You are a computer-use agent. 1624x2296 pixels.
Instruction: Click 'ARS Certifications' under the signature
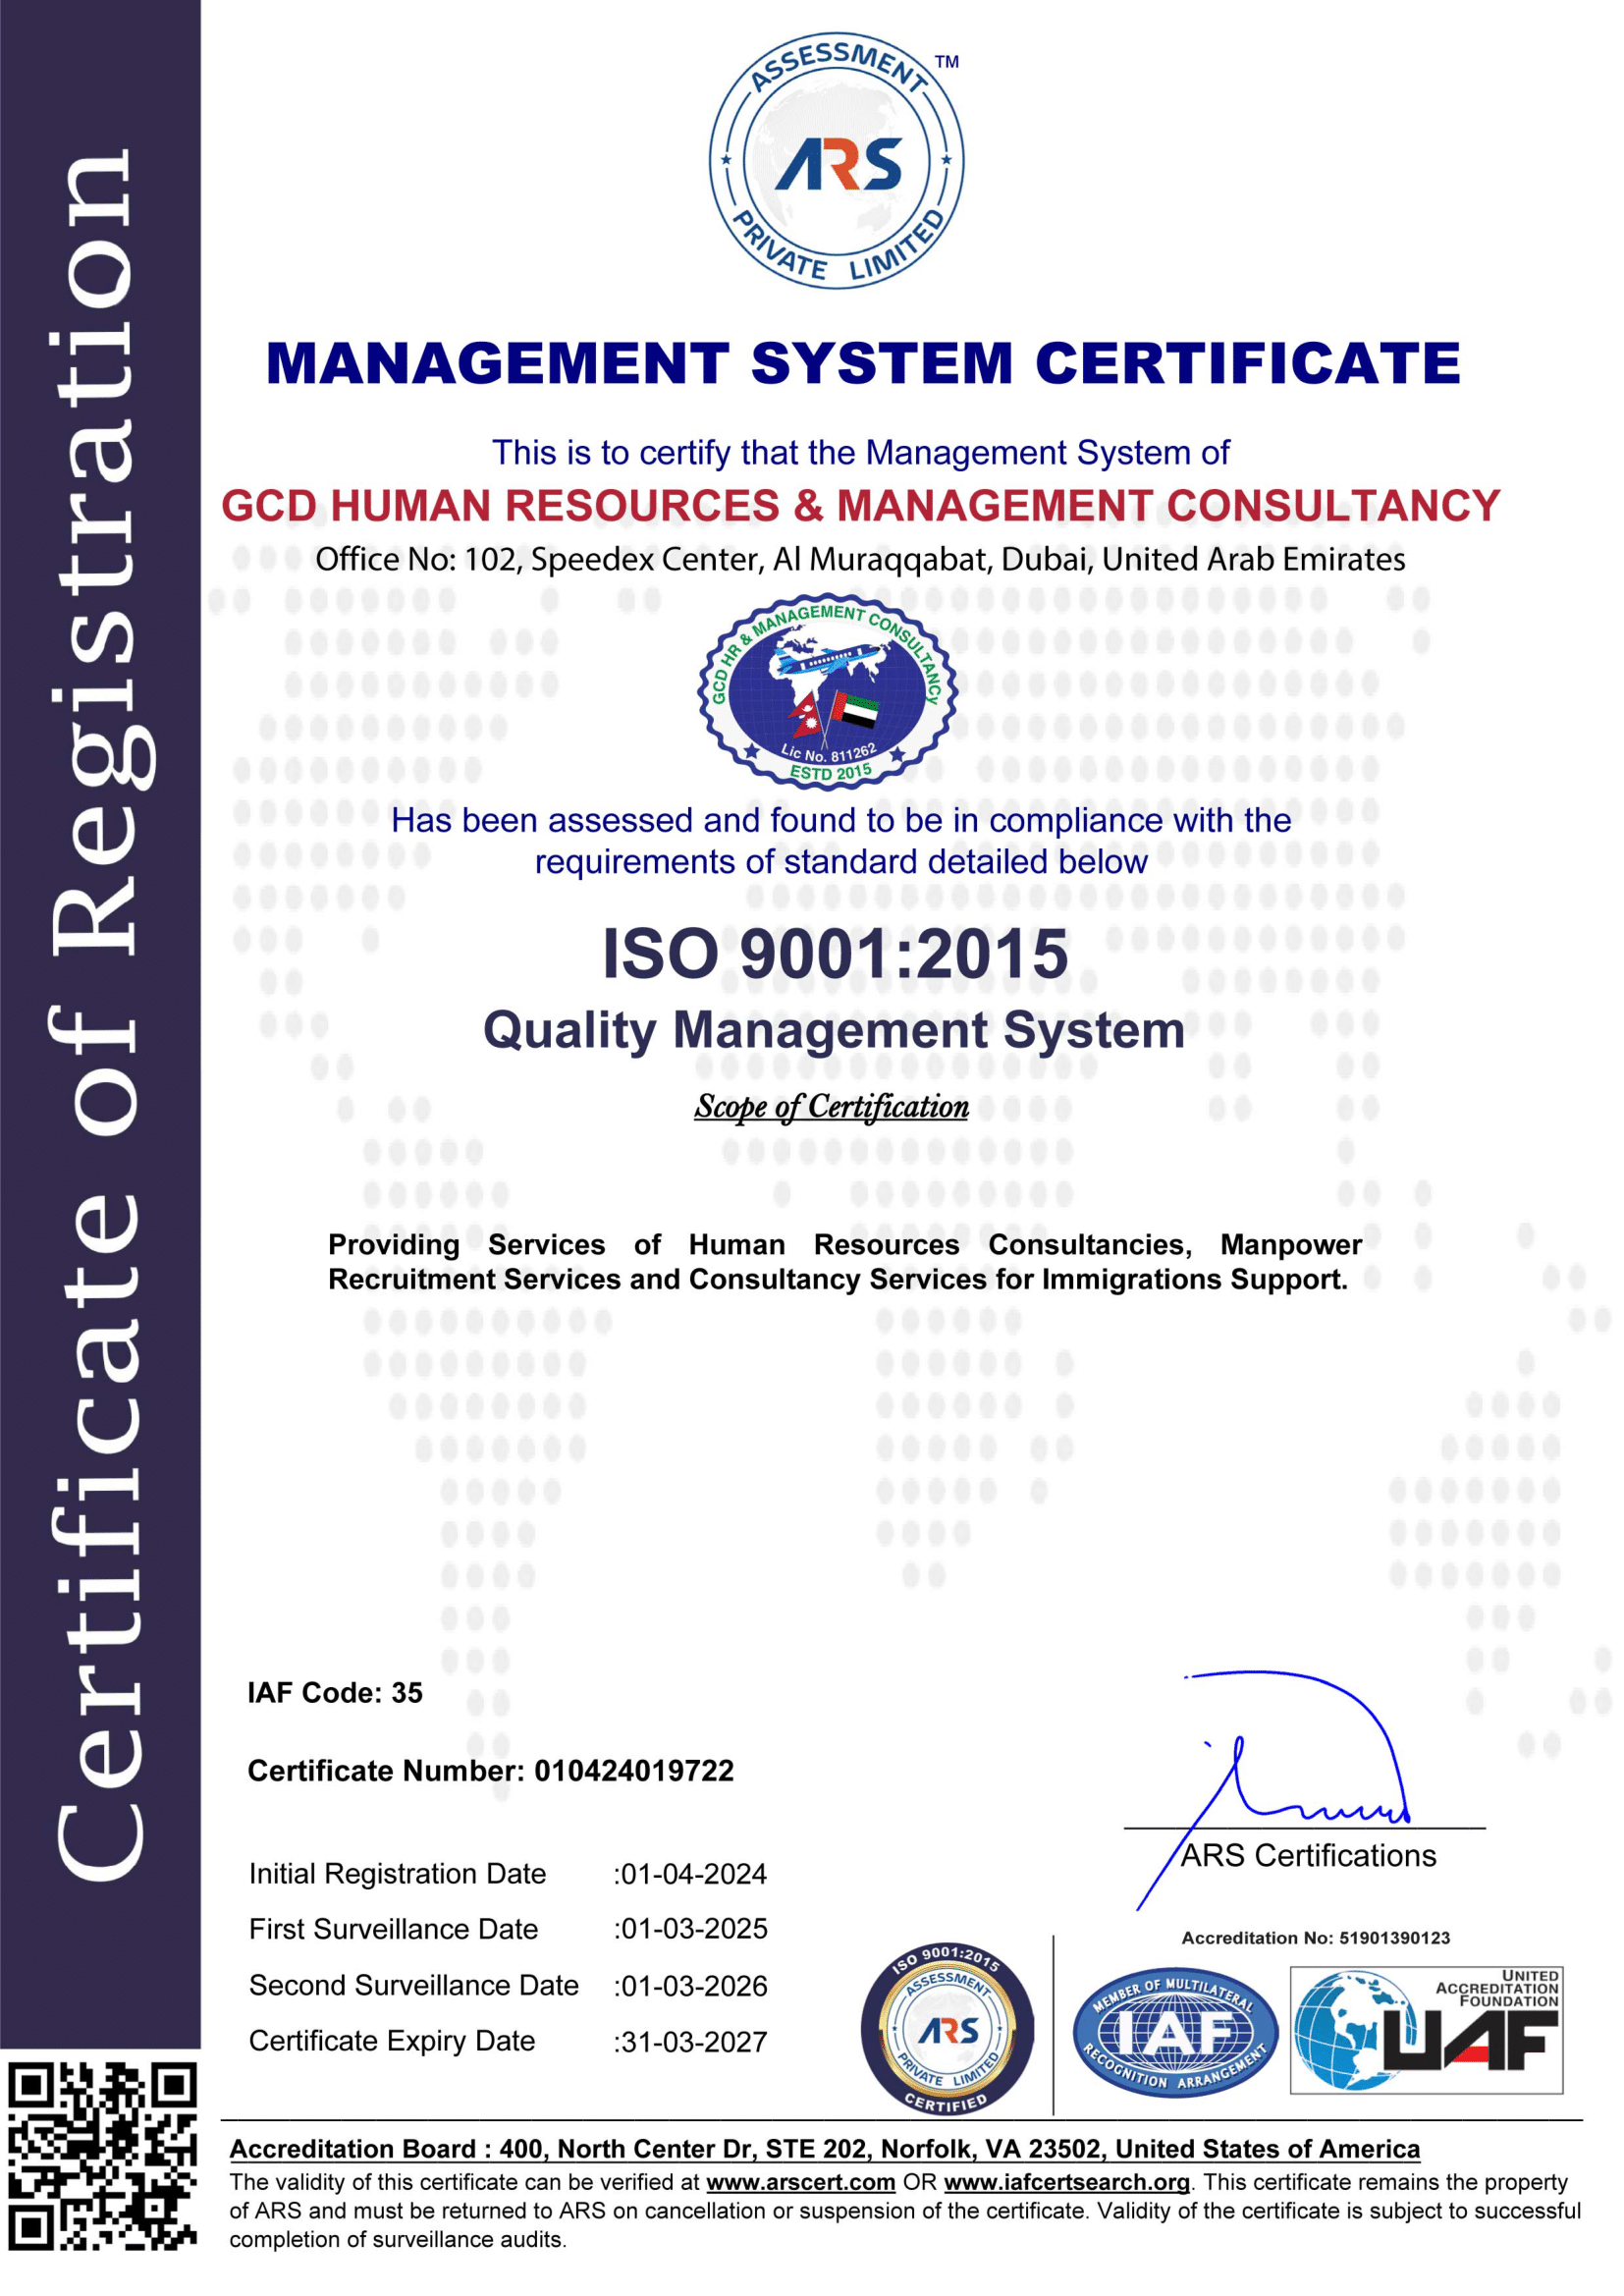(1308, 1855)
